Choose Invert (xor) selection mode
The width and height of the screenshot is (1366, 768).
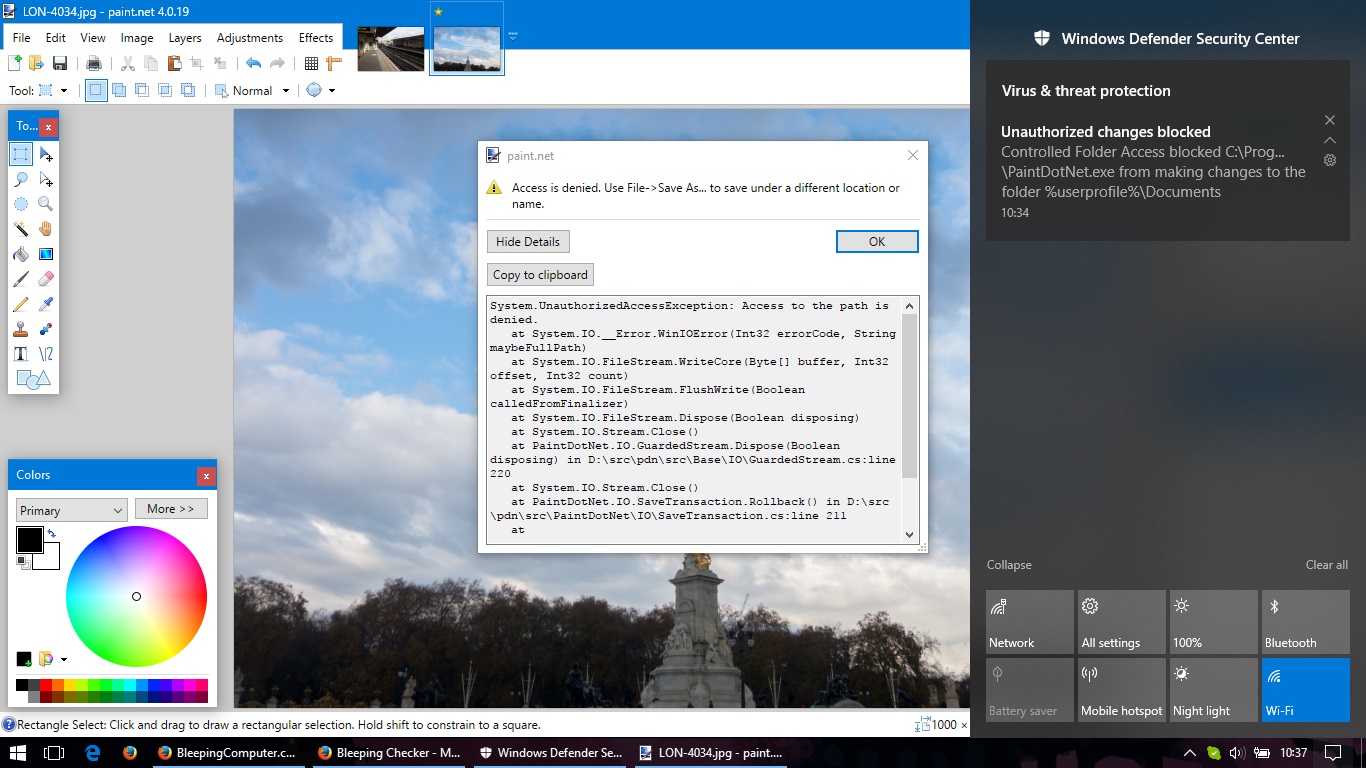click(188, 90)
